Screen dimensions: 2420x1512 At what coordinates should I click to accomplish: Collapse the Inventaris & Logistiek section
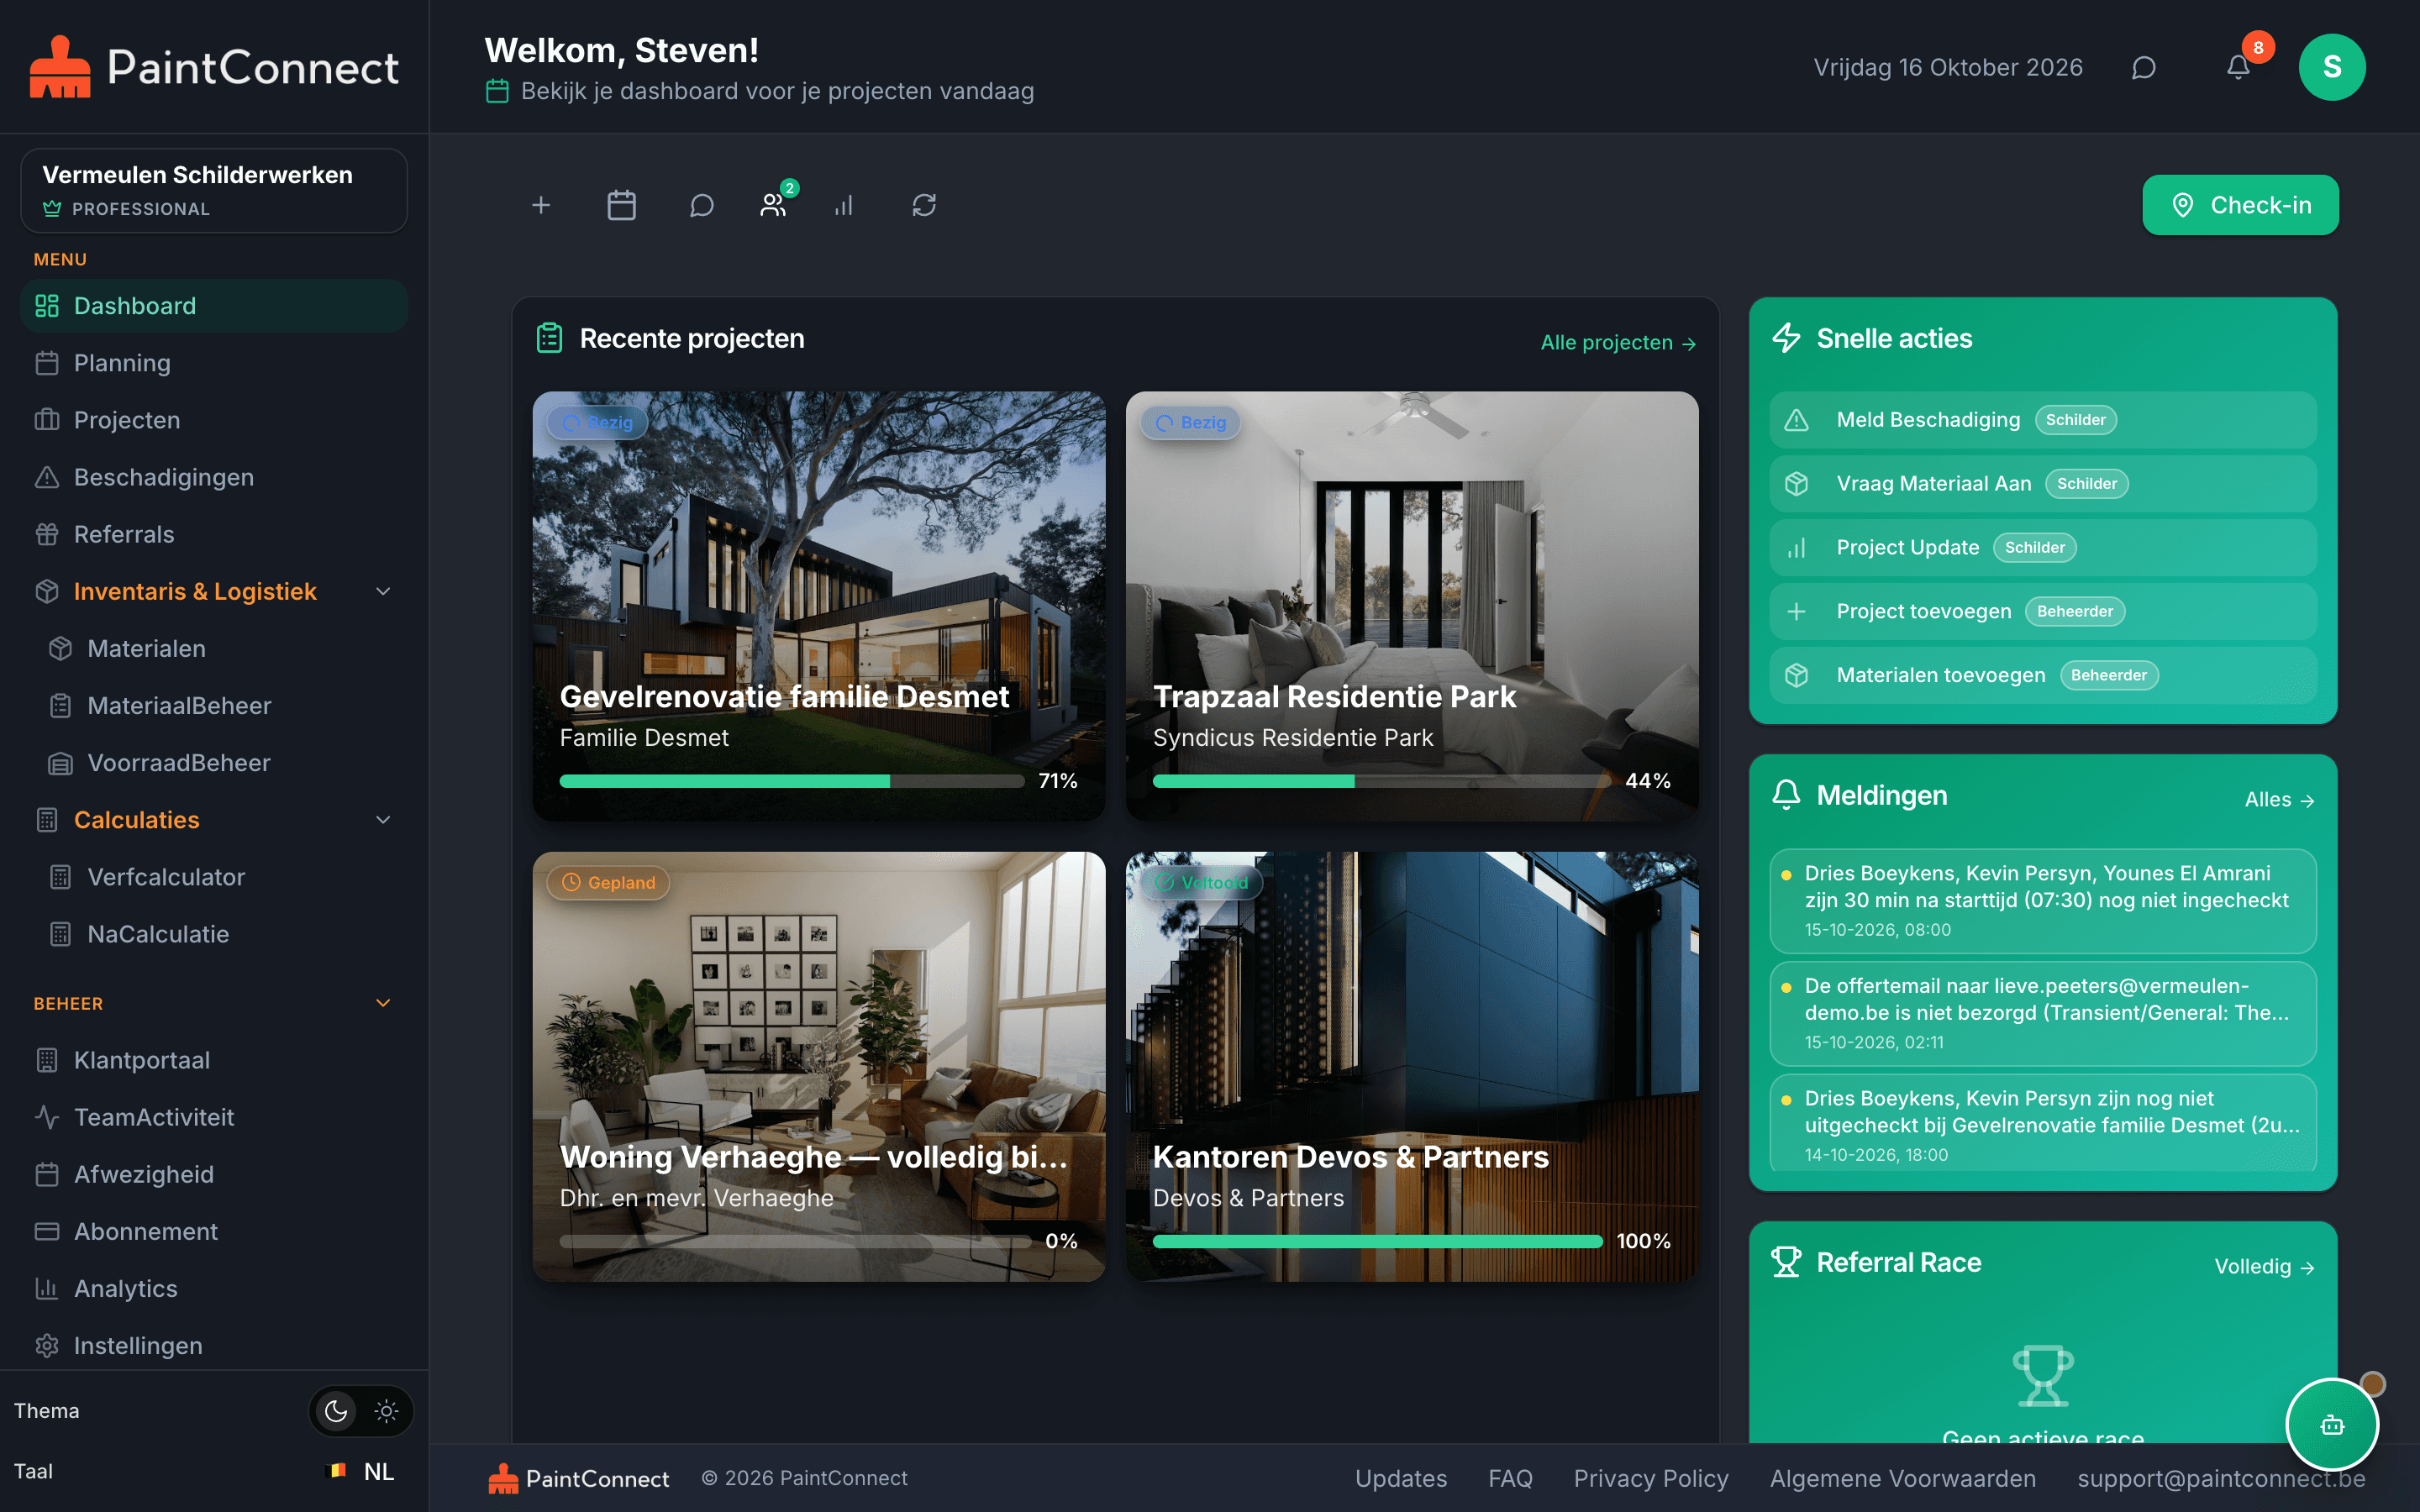(x=383, y=592)
